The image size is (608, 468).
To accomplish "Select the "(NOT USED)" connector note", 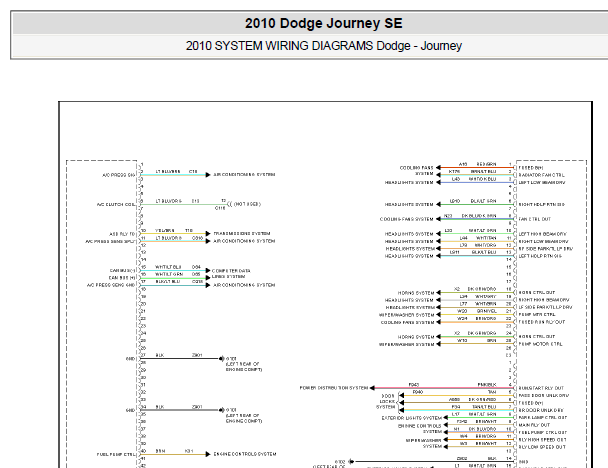I will pos(247,204).
